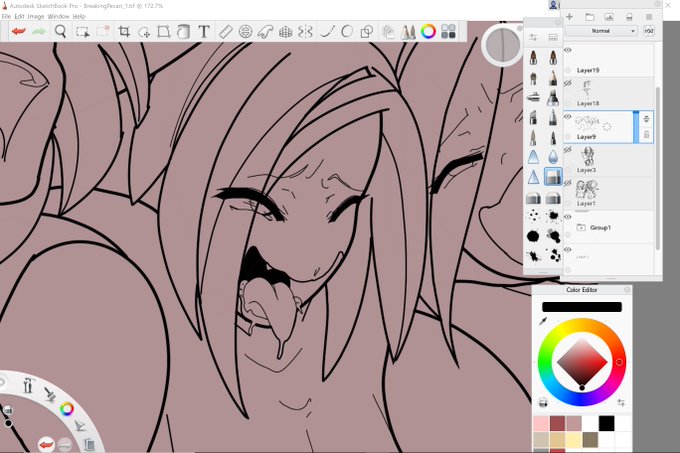Choose the Oval draw style tool

click(x=347, y=31)
